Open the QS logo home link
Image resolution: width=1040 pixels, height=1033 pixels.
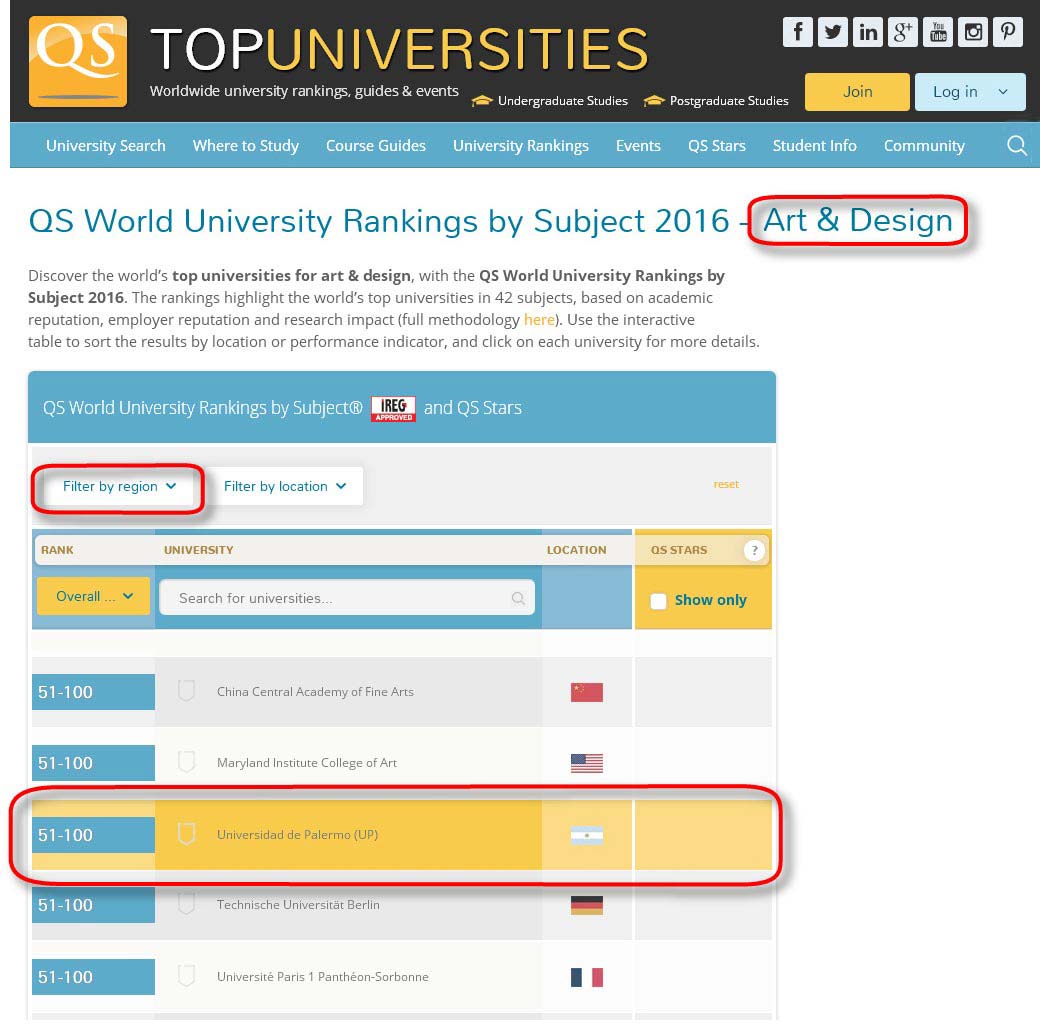point(78,61)
